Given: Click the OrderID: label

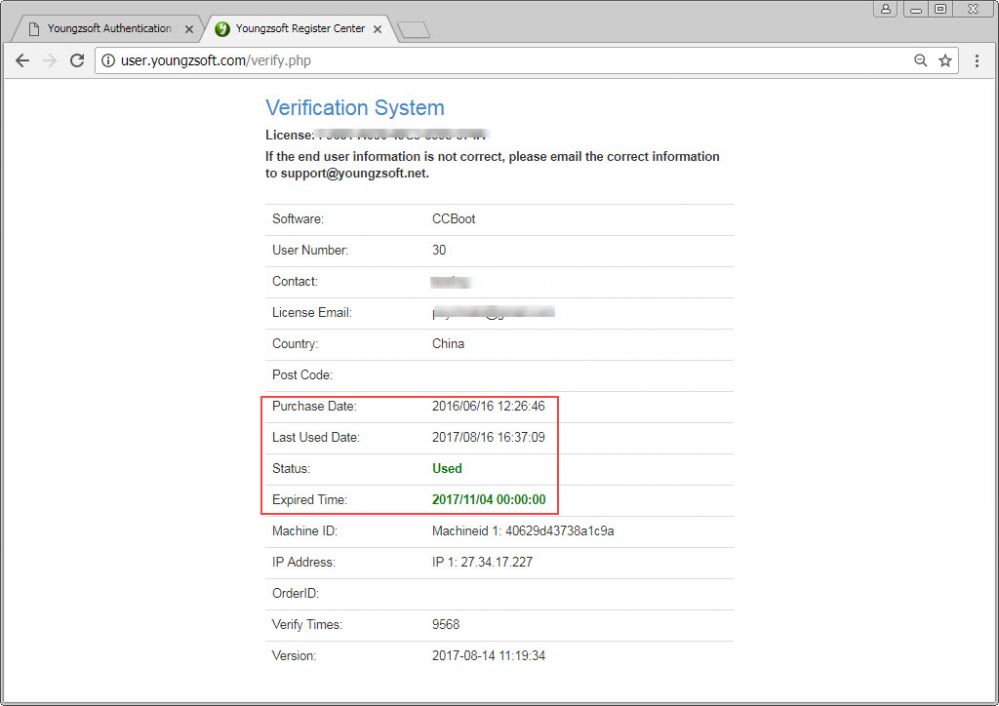Looking at the screenshot, I should tap(296, 593).
